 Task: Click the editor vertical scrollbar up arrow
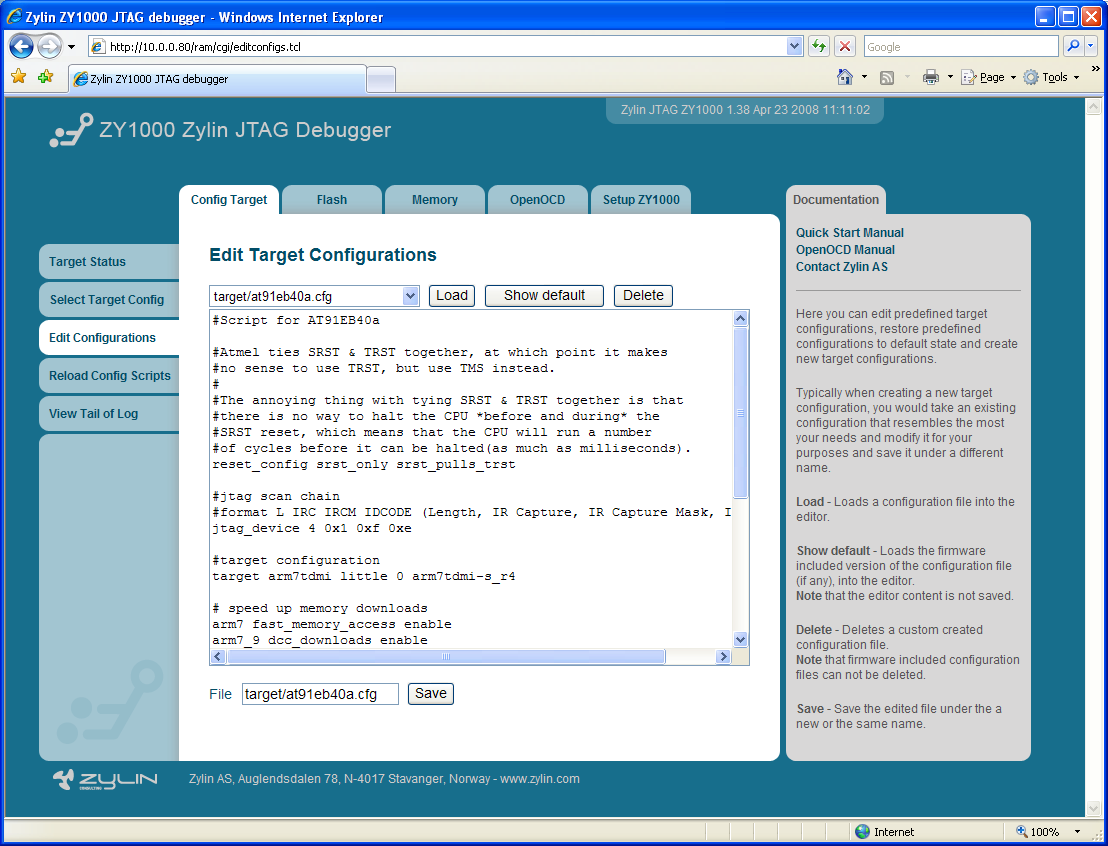[x=741, y=318]
